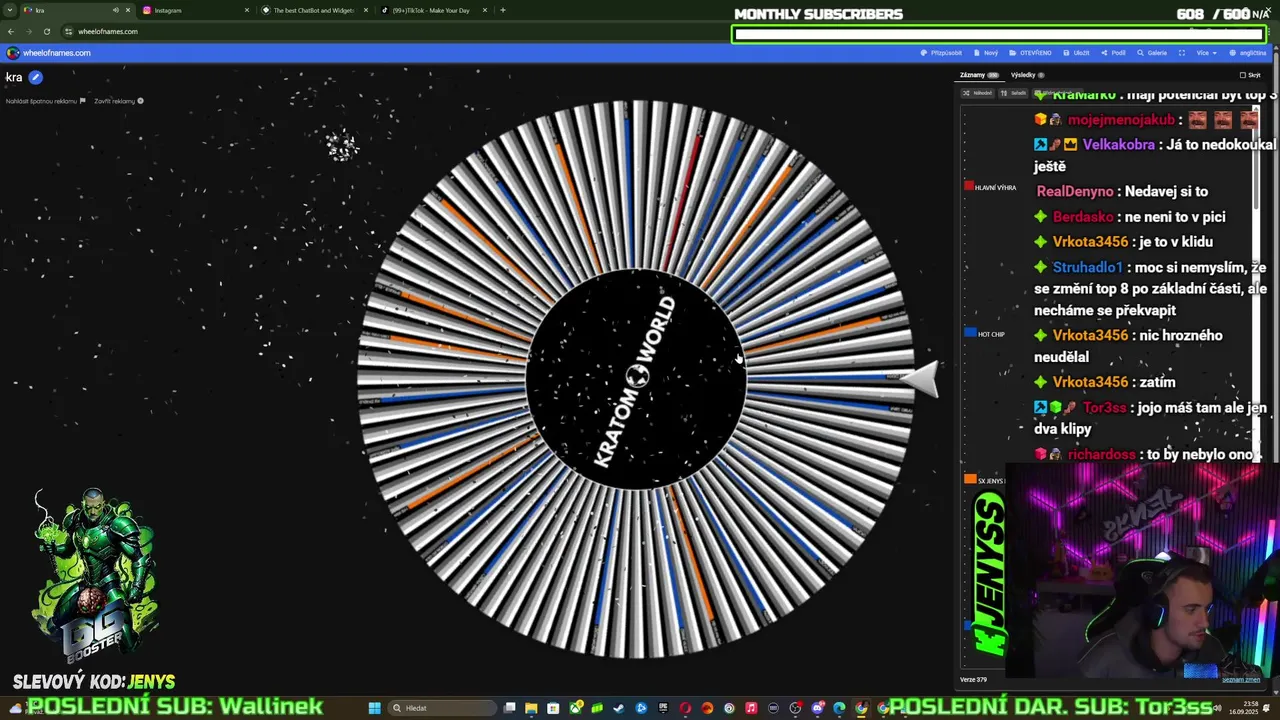Spin the wheel by clicking the Kratom World center

636,379
